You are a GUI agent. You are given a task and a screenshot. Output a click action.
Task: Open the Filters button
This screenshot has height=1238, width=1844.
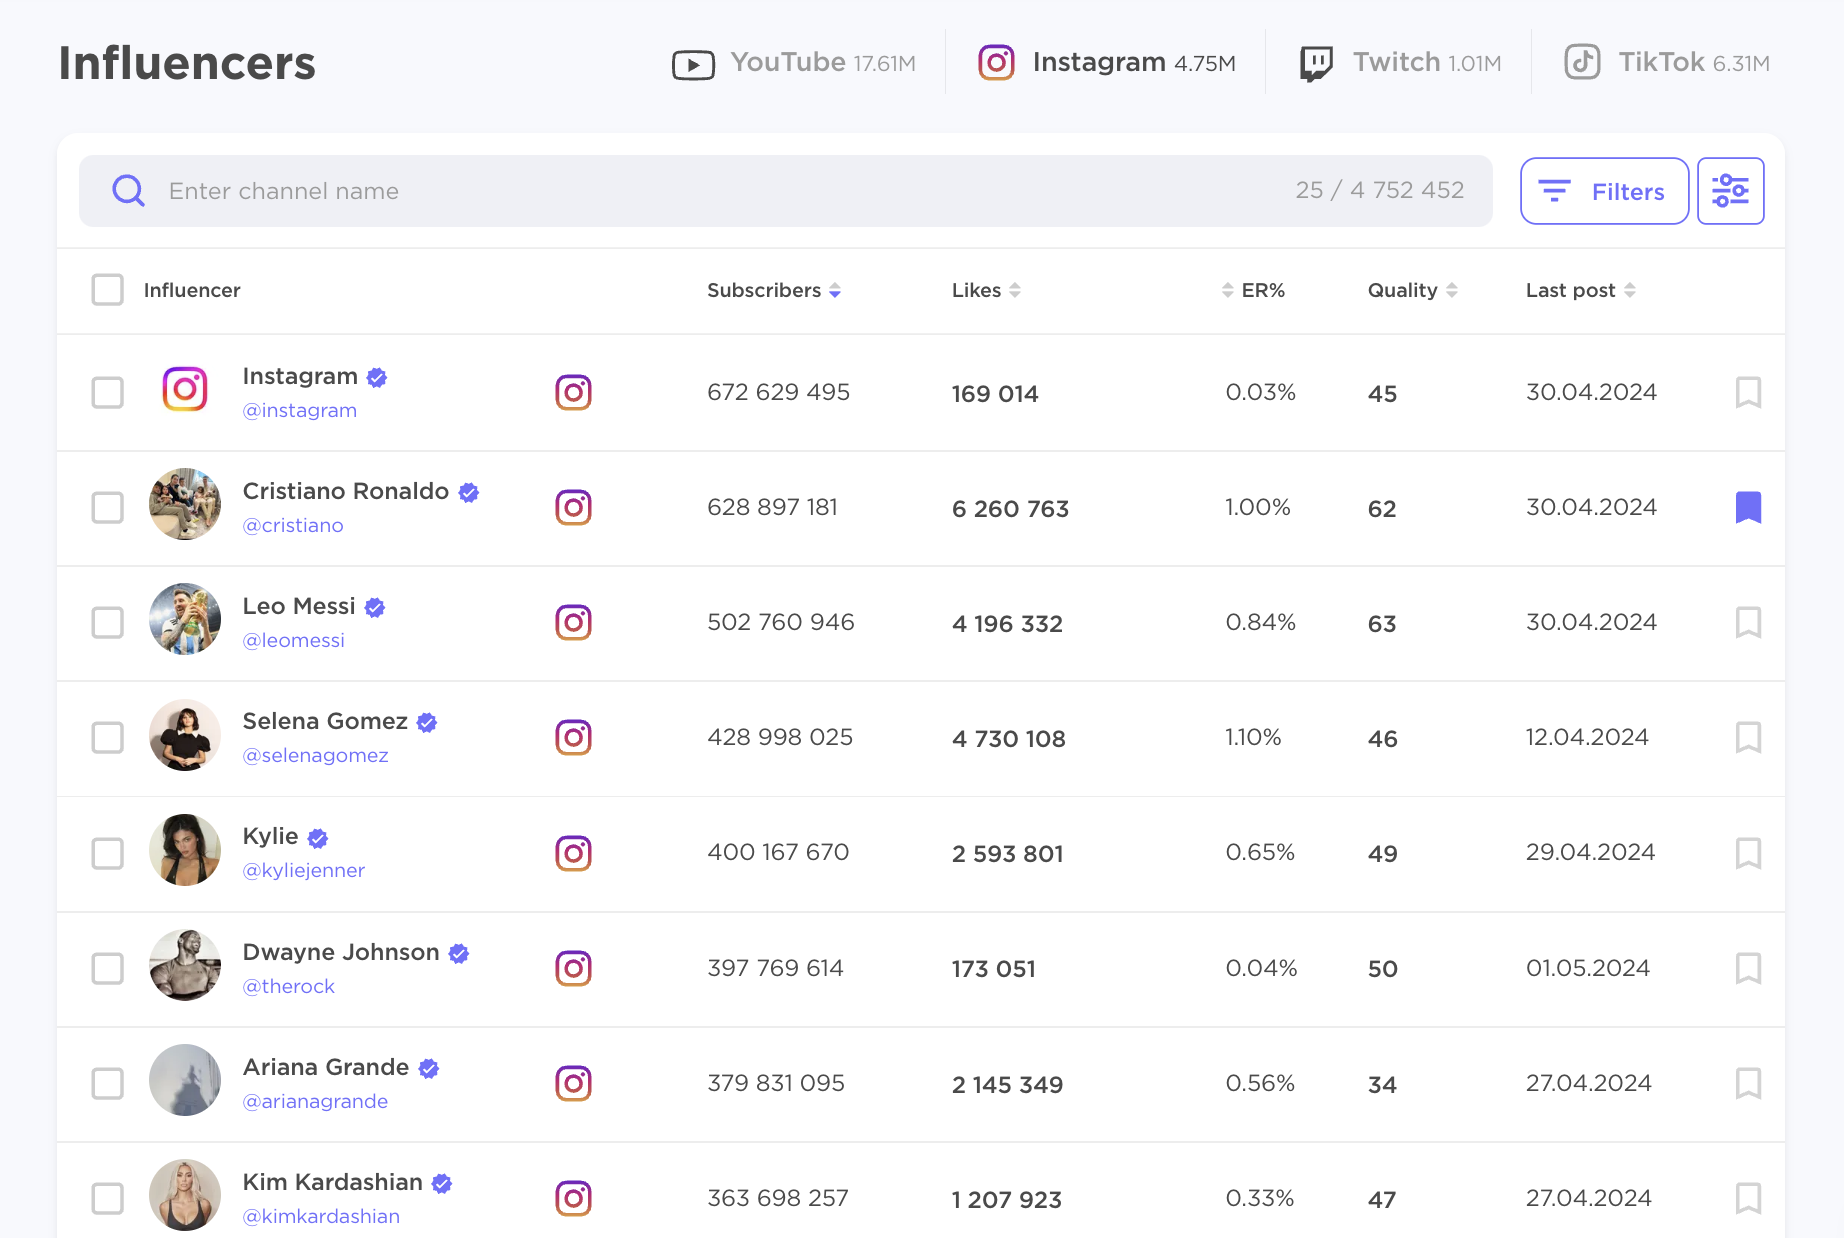tap(1604, 191)
